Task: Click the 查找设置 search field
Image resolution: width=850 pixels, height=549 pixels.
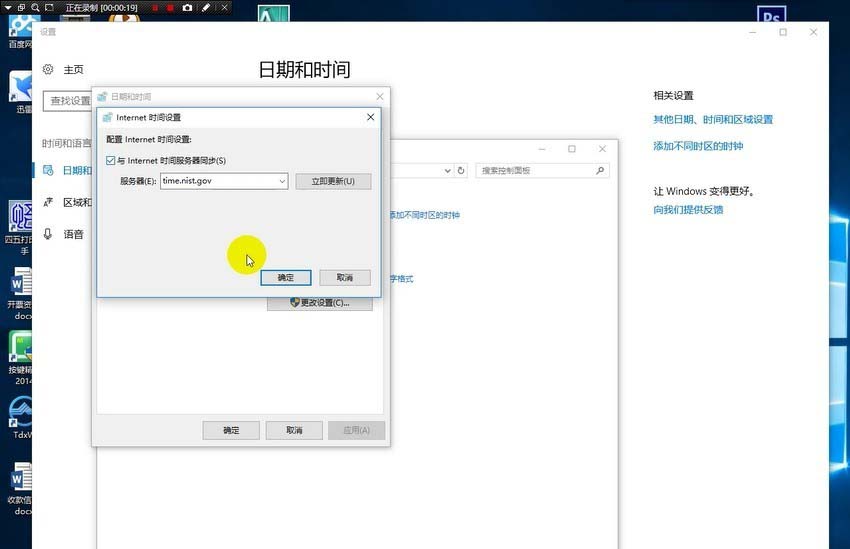Action: (x=67, y=101)
